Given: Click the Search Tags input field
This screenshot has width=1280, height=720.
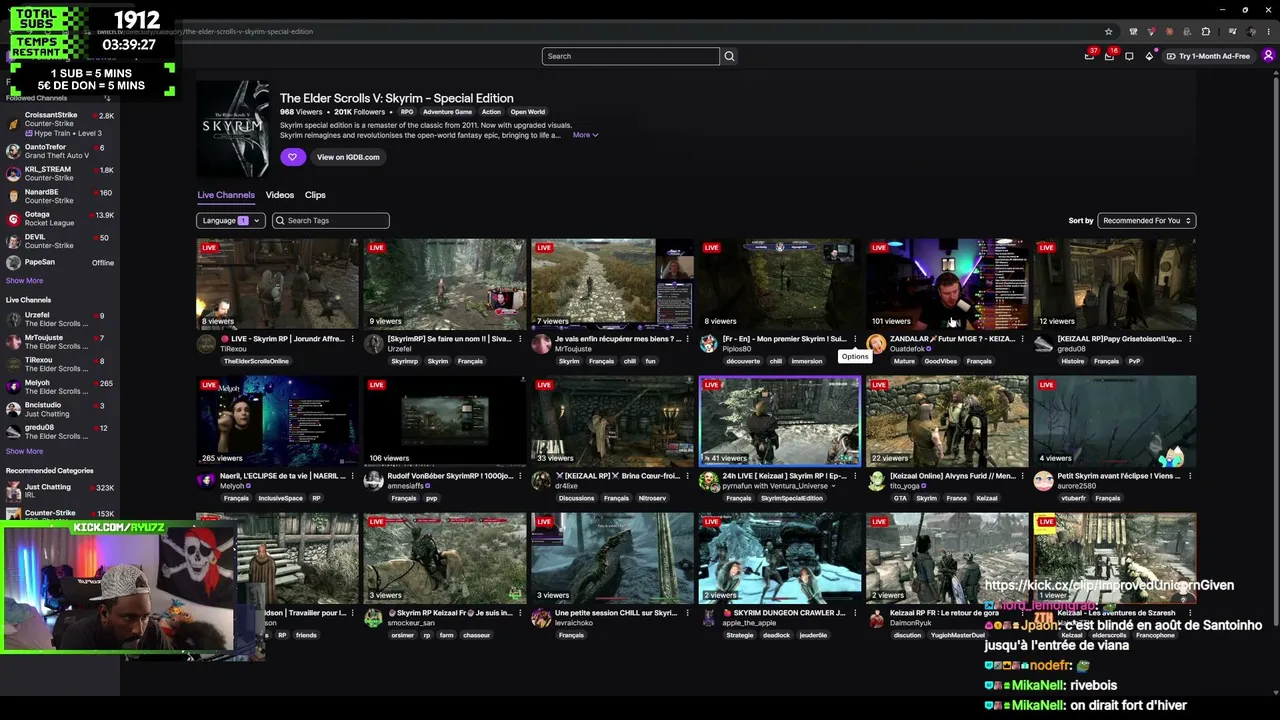Looking at the screenshot, I should point(331,220).
